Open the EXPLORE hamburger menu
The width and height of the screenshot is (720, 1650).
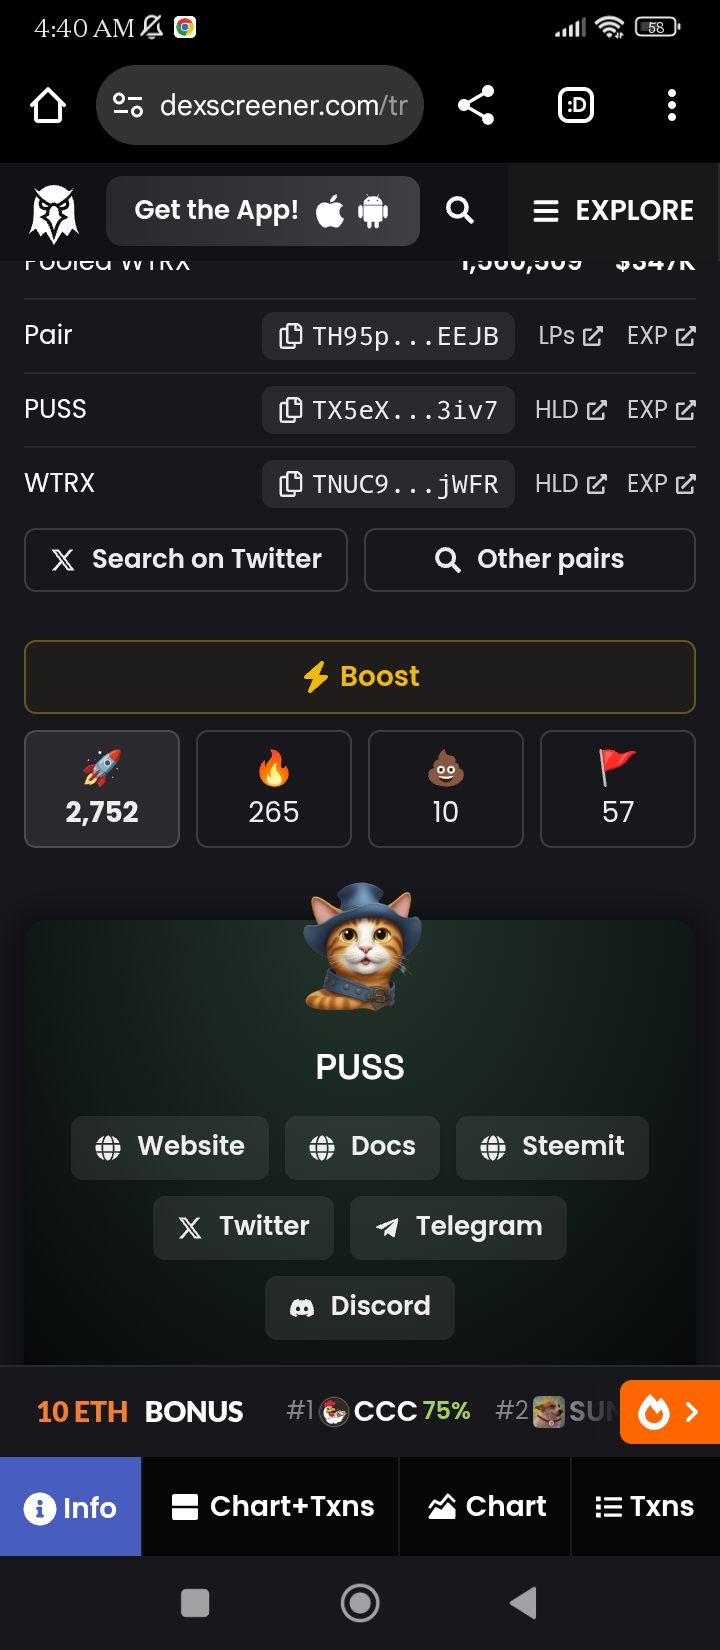pos(613,210)
